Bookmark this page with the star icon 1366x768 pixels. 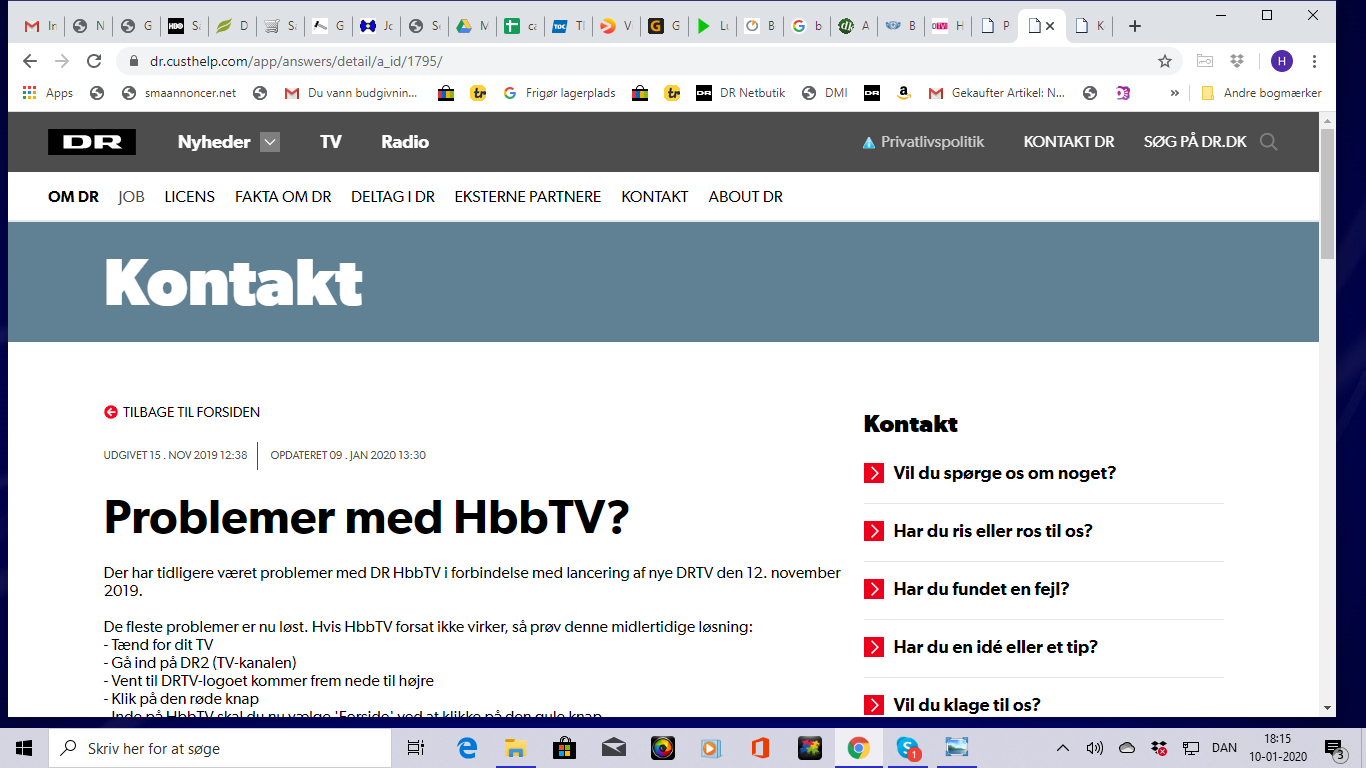coord(1164,61)
